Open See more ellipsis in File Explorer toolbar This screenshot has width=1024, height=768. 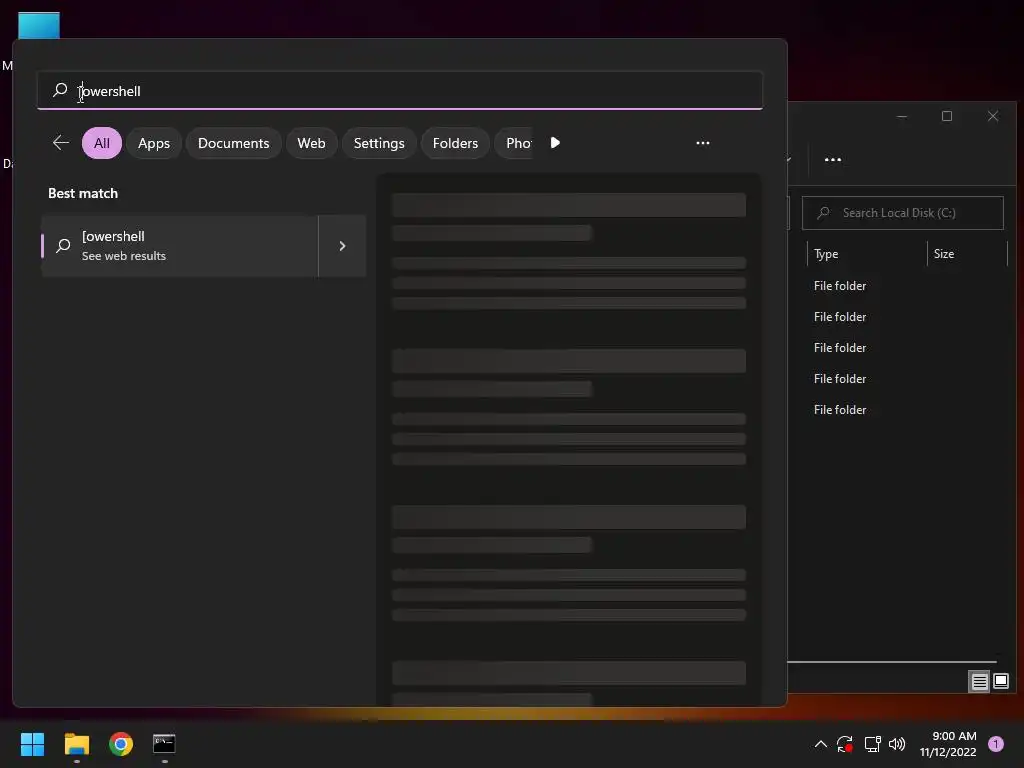[x=833, y=159]
